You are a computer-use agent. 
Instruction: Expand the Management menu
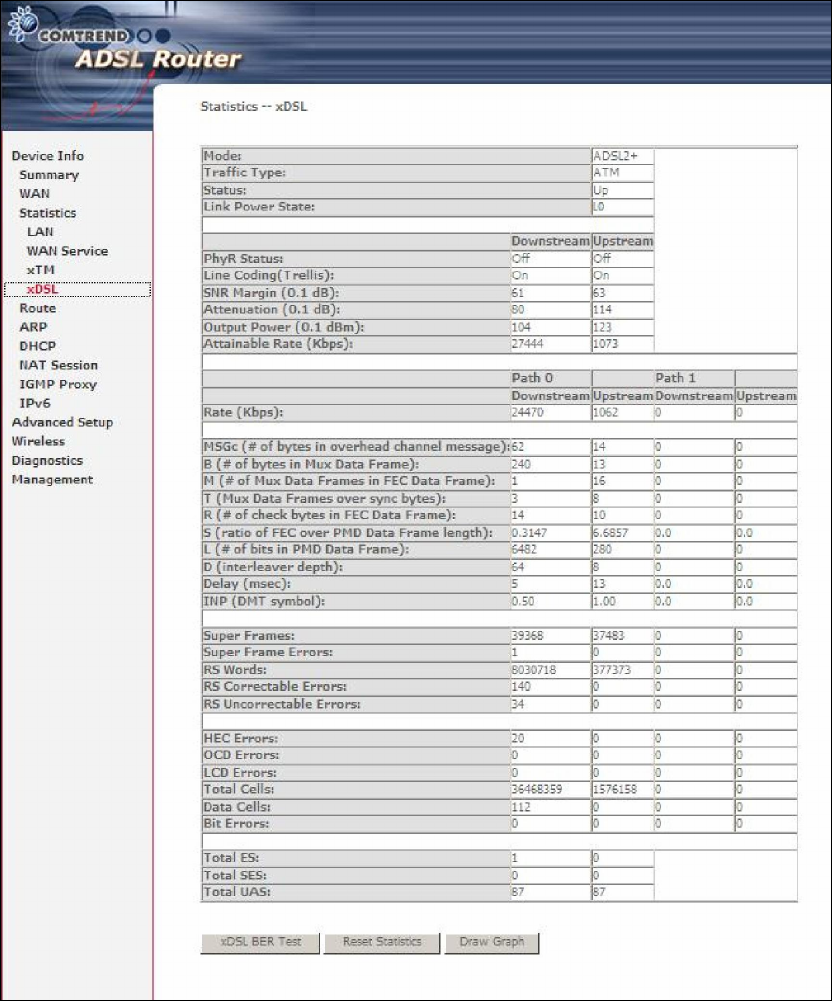click(x=52, y=479)
